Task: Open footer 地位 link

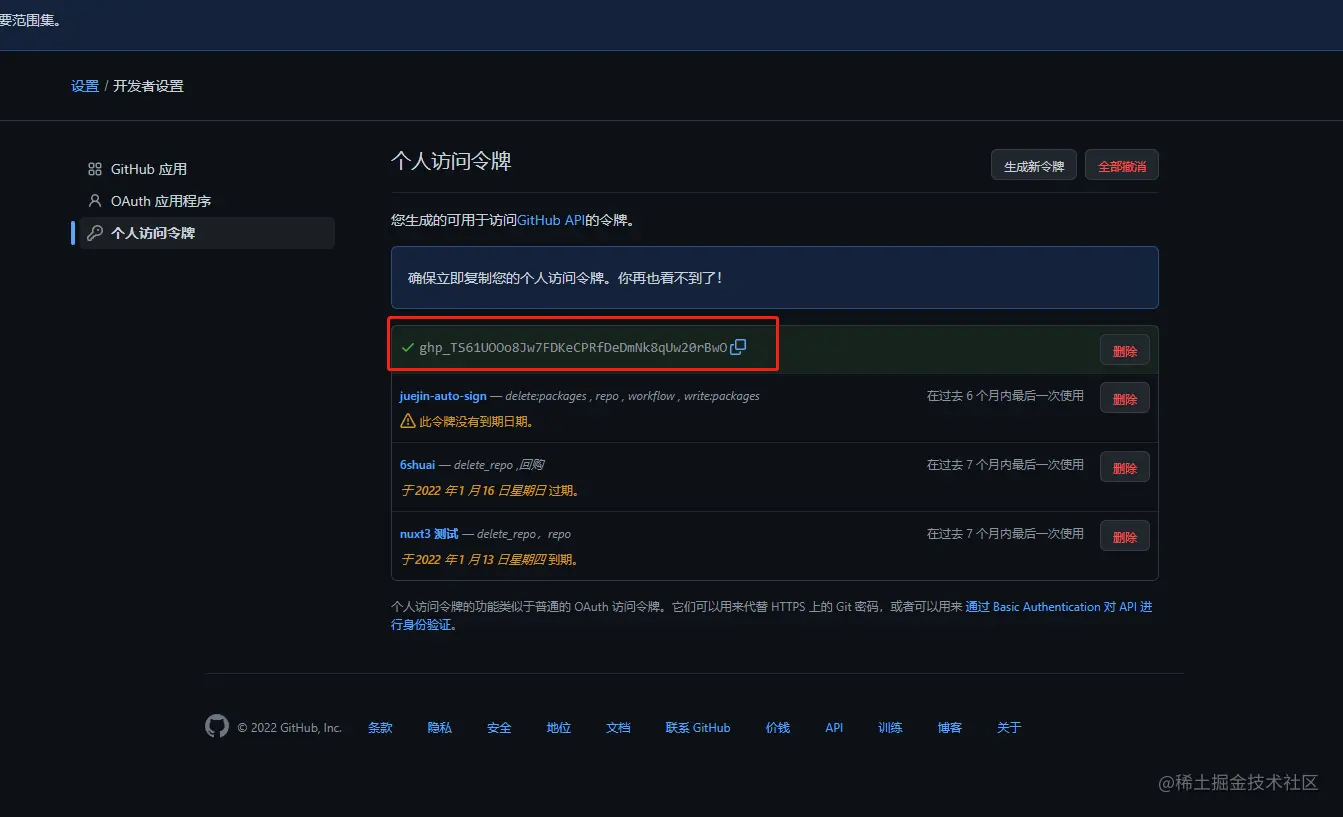Action: pyautogui.click(x=559, y=728)
